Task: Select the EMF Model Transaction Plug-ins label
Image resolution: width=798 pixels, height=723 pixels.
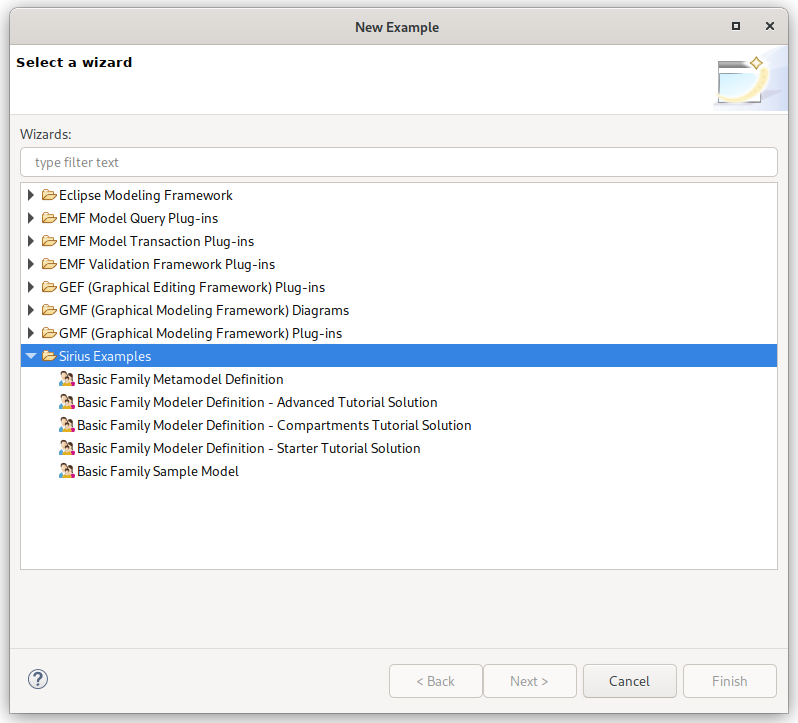Action: tap(156, 241)
